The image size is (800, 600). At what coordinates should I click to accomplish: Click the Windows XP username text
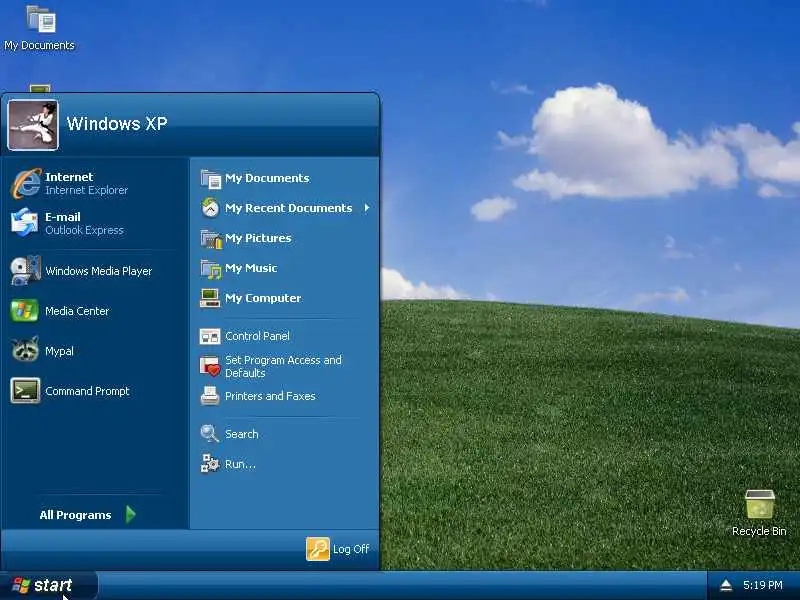click(117, 123)
